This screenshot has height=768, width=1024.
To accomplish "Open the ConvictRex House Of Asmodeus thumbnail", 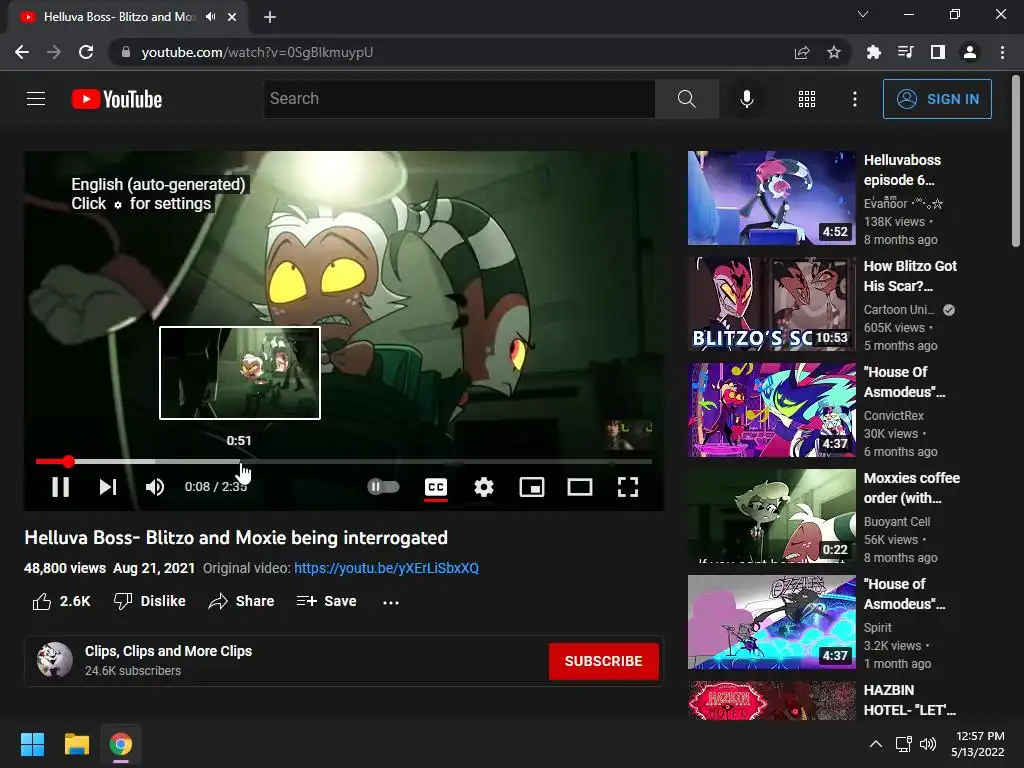I will click(x=771, y=409).
